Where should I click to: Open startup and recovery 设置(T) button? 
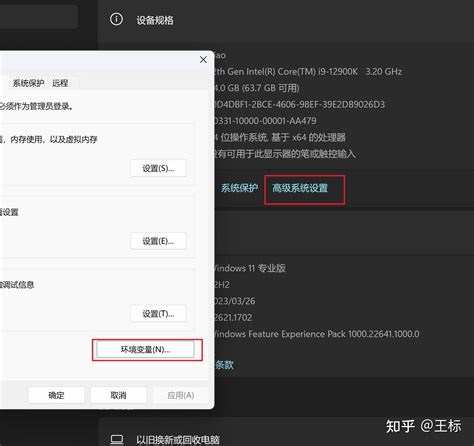pyautogui.click(x=158, y=314)
